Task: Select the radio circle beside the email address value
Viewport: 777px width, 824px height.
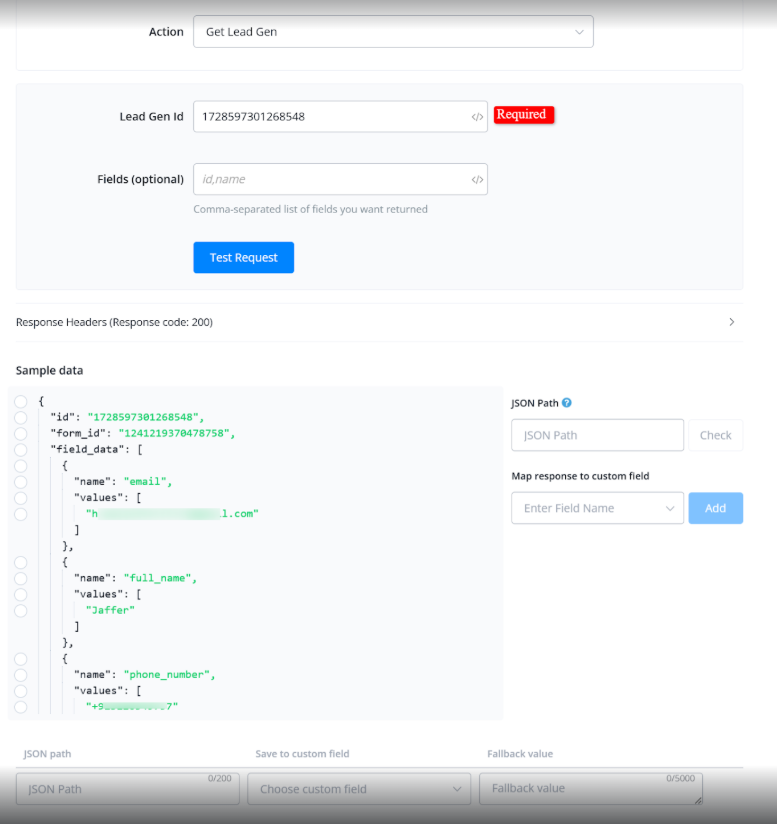Action: pos(21,513)
